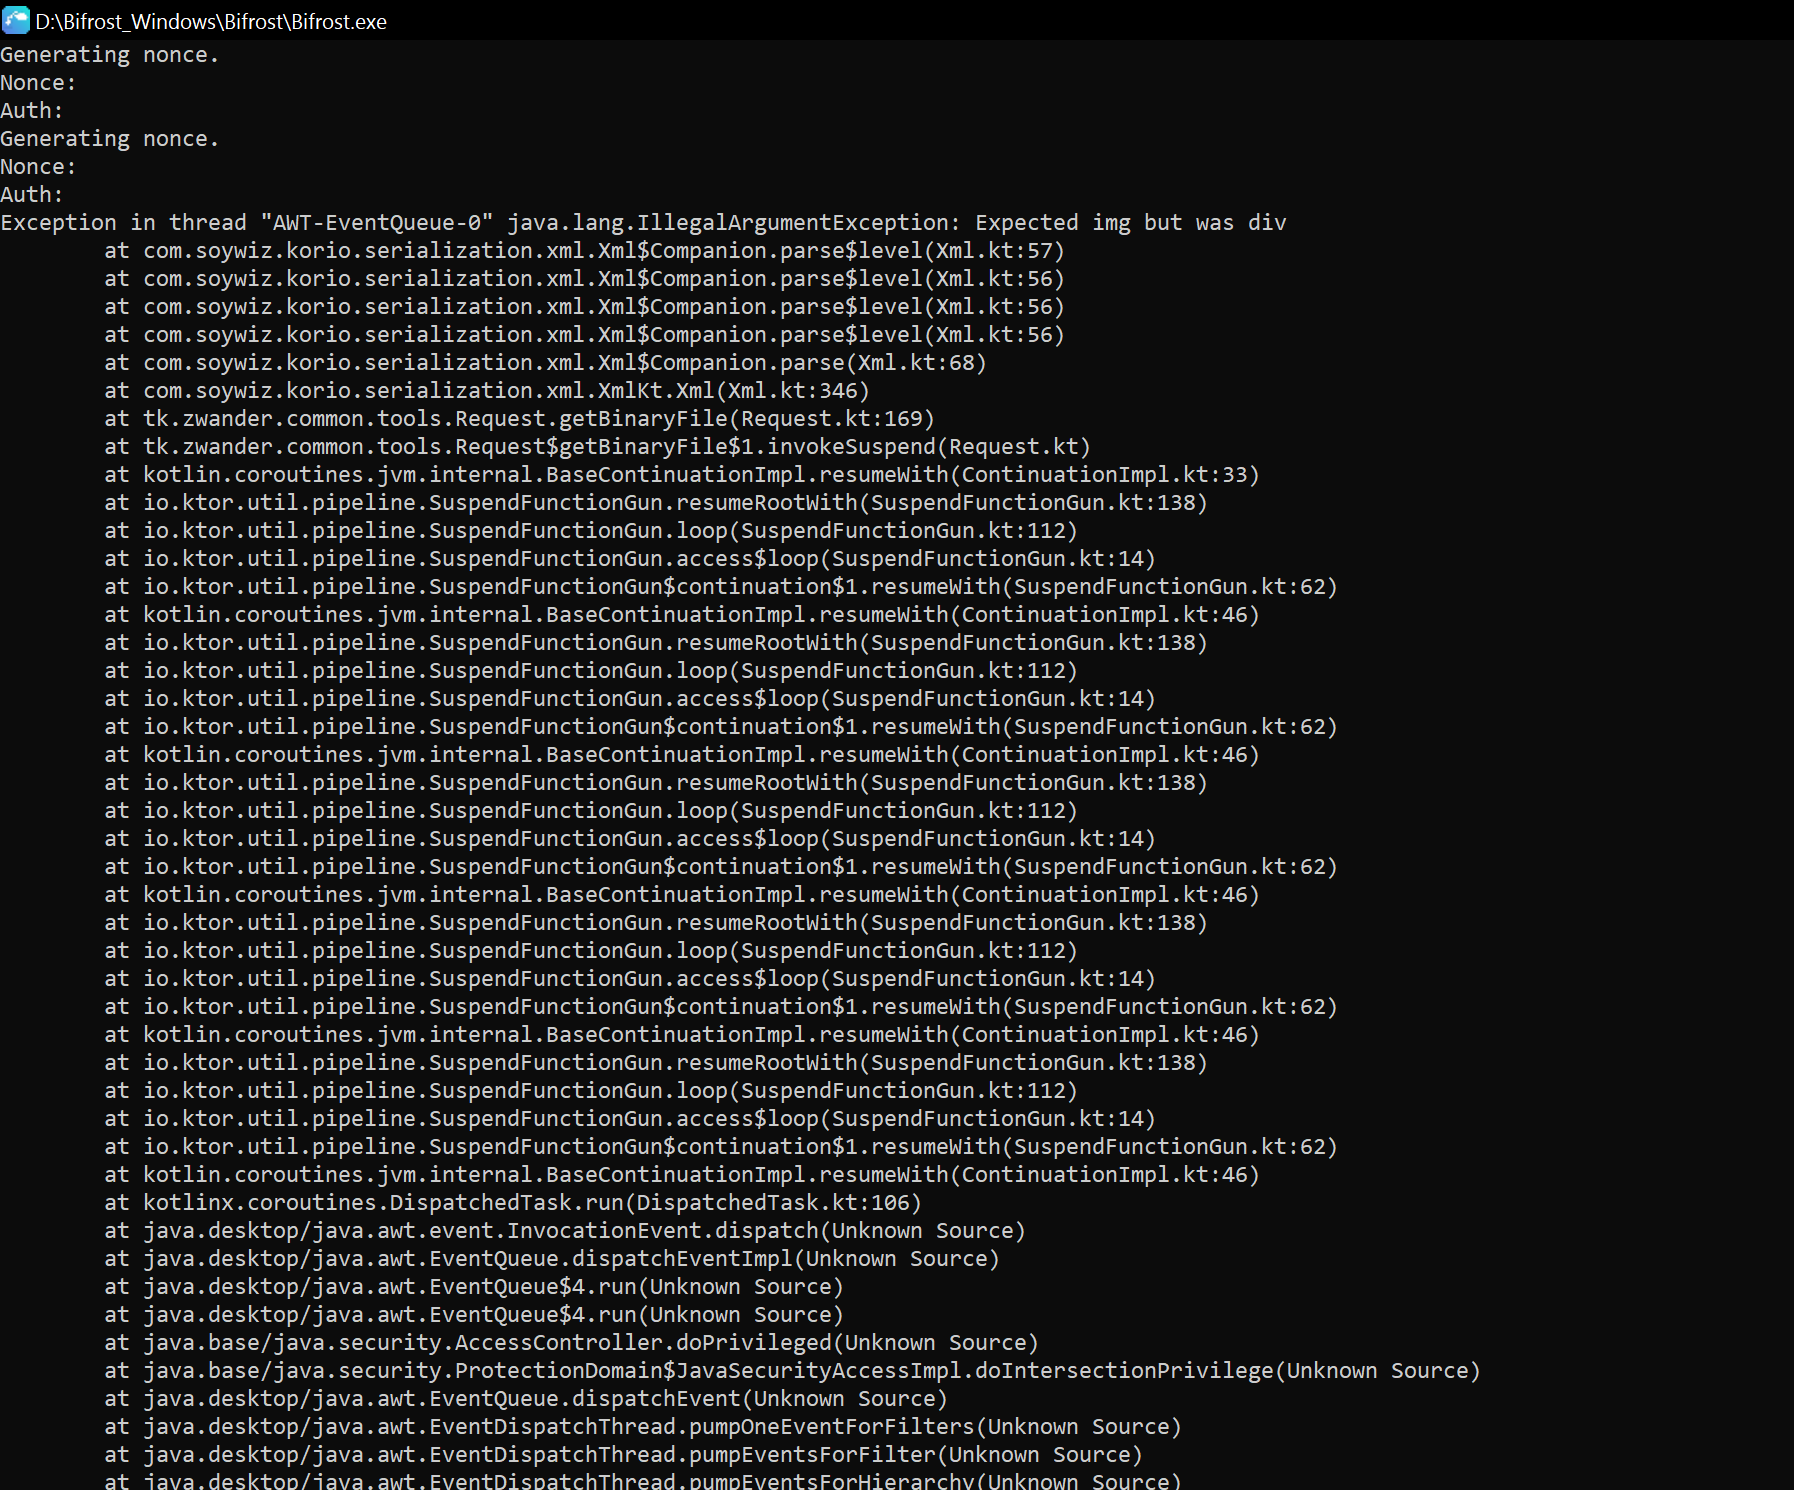Click the DispatchedTask.run(DispatchedTask.kt:106) frame

tap(513, 1202)
